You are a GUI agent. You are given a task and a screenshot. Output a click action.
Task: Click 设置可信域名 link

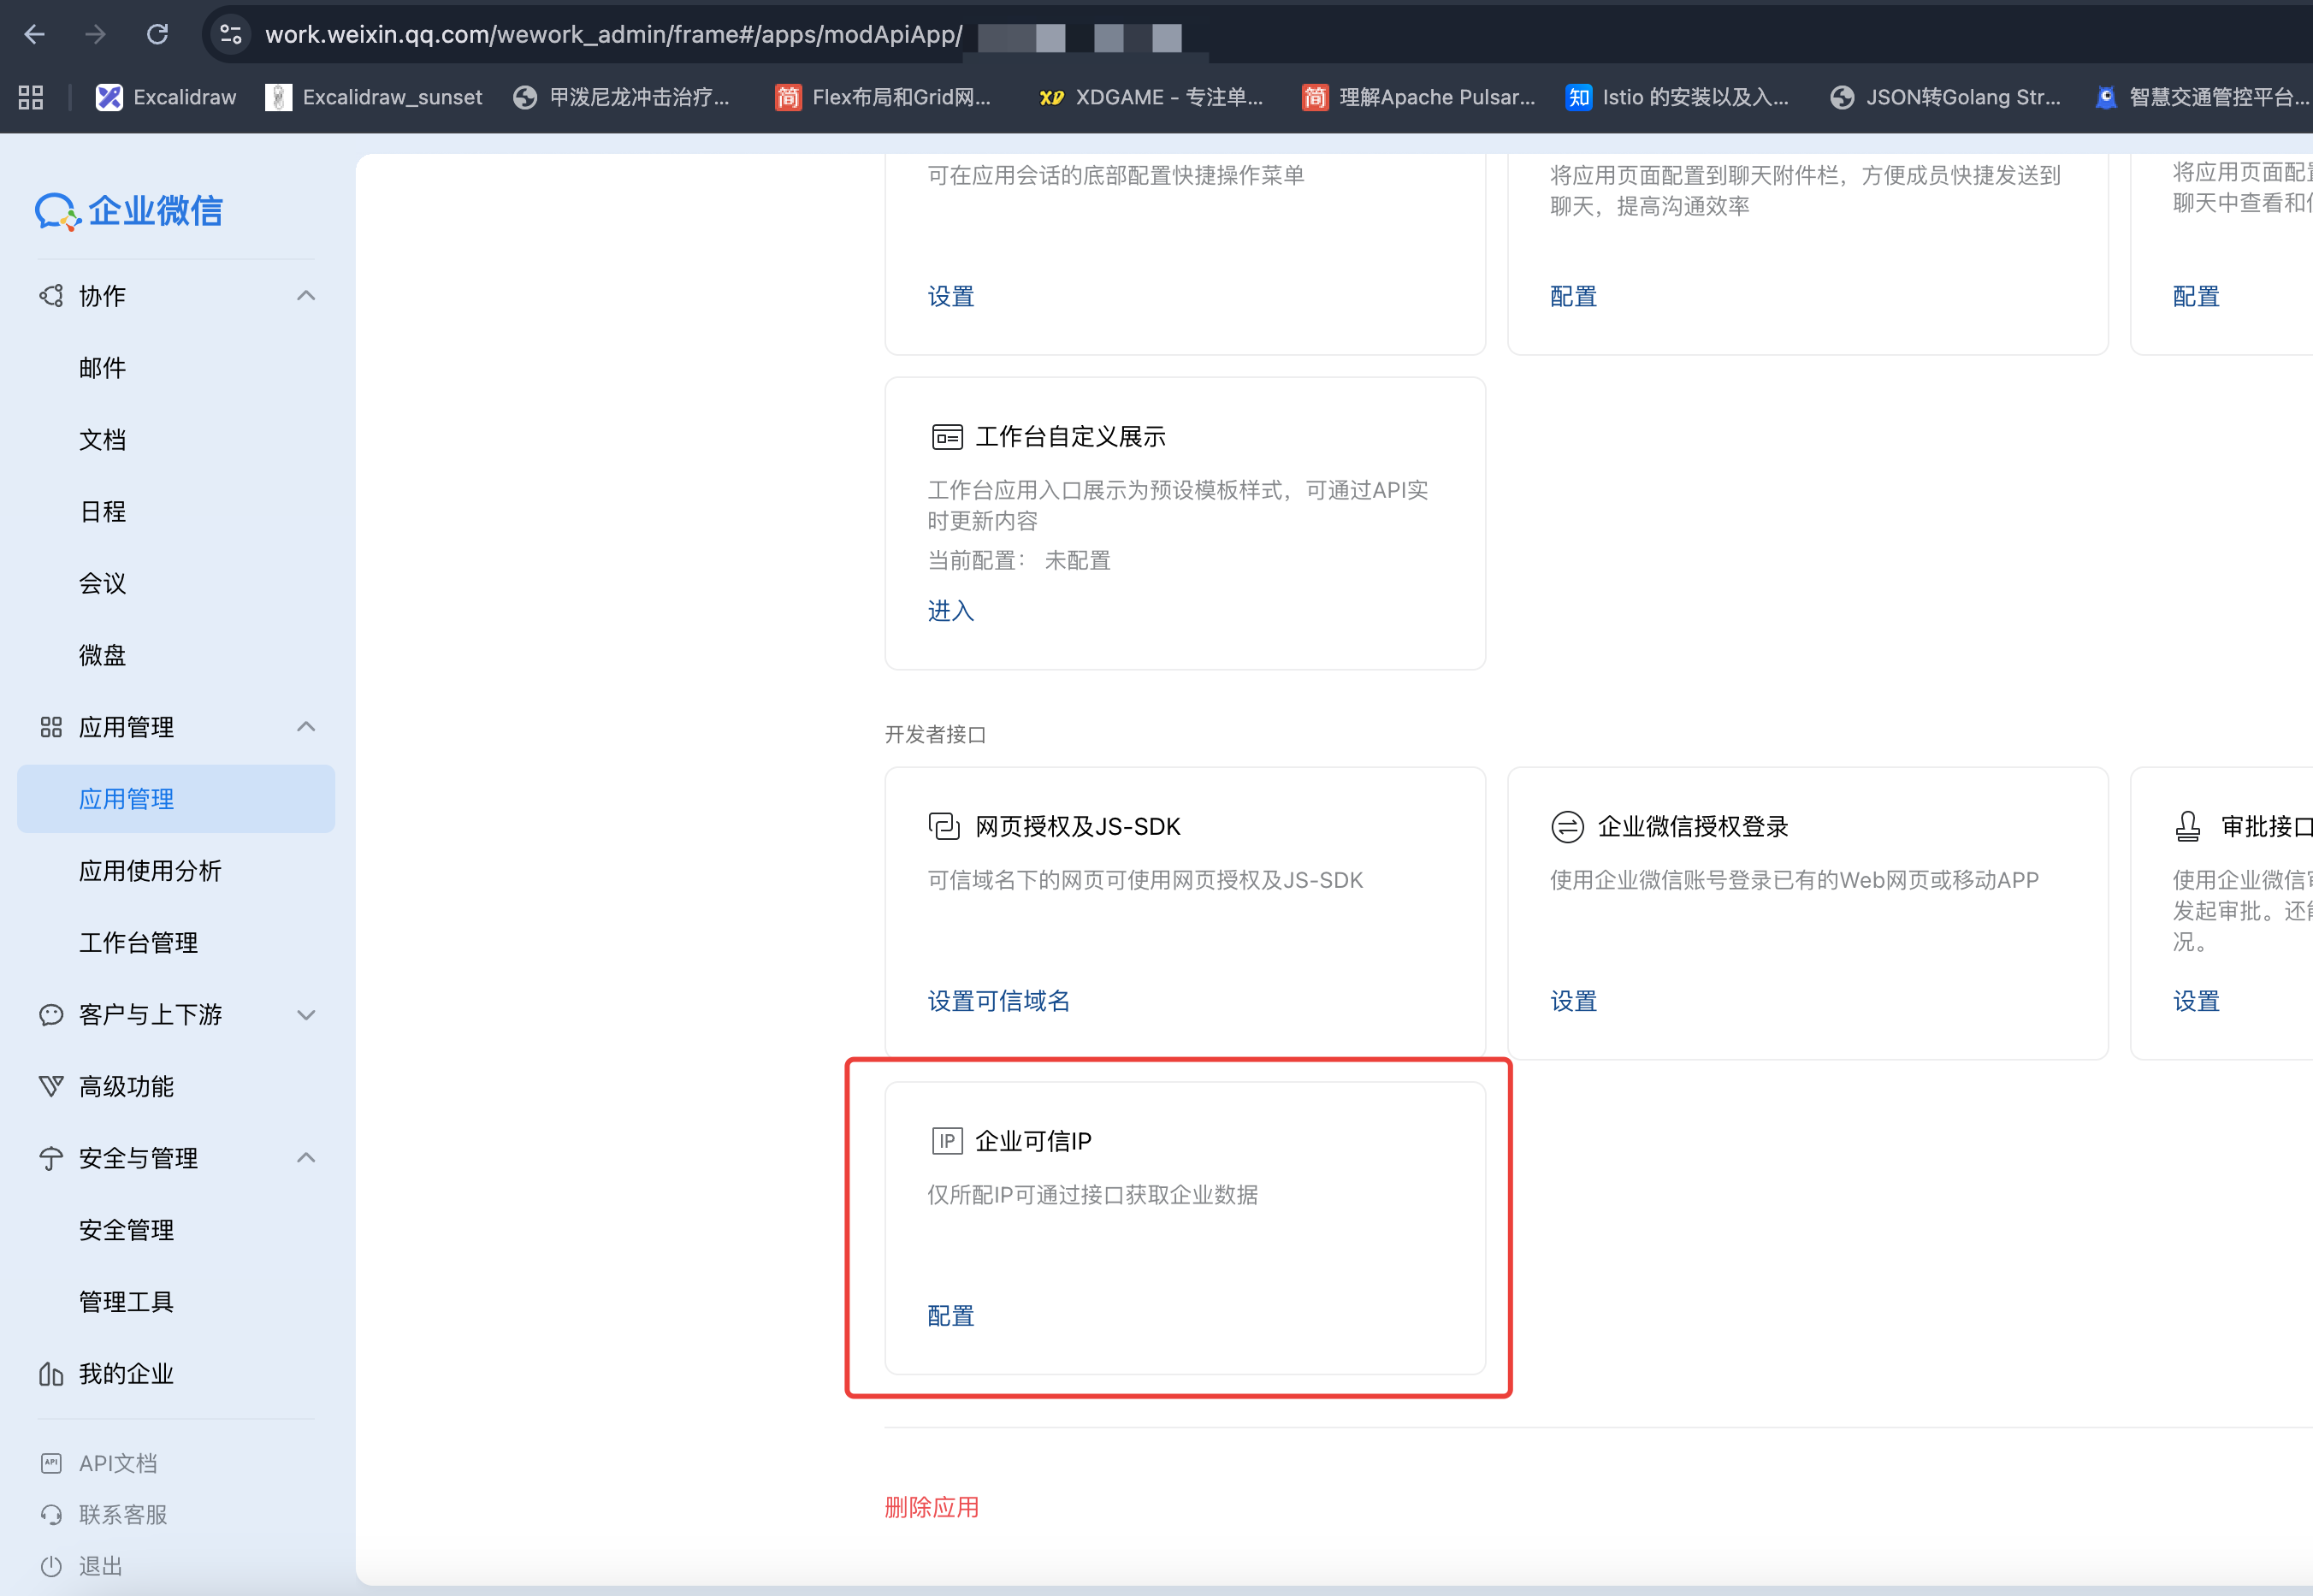point(998,1001)
